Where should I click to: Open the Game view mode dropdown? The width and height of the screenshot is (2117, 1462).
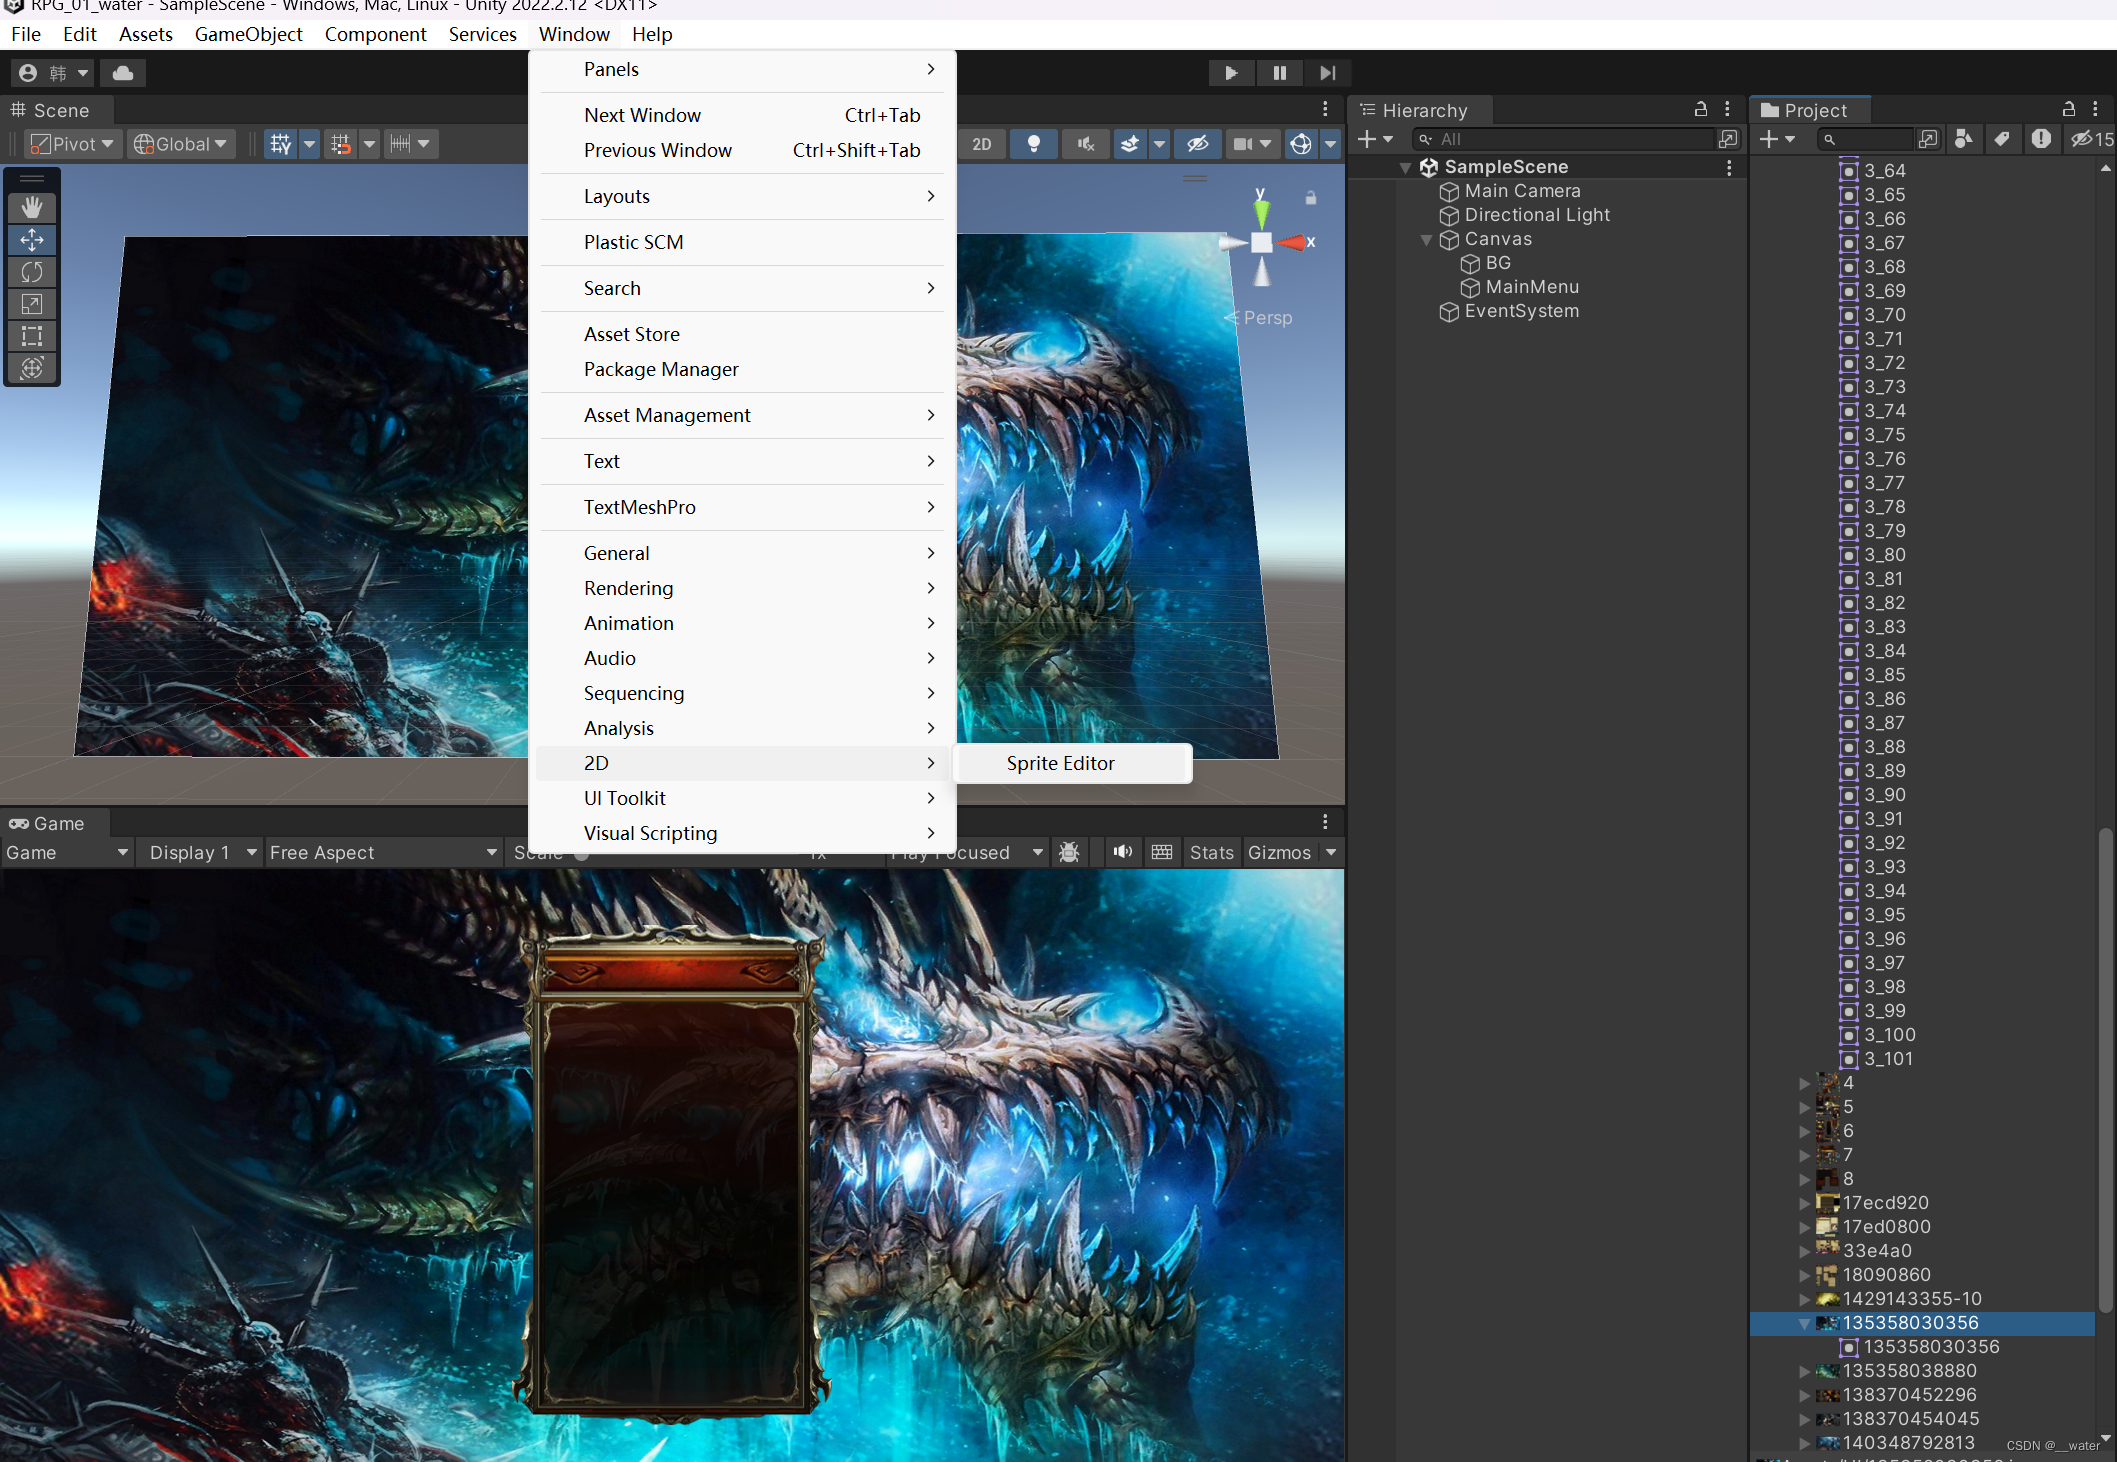pos(67,852)
